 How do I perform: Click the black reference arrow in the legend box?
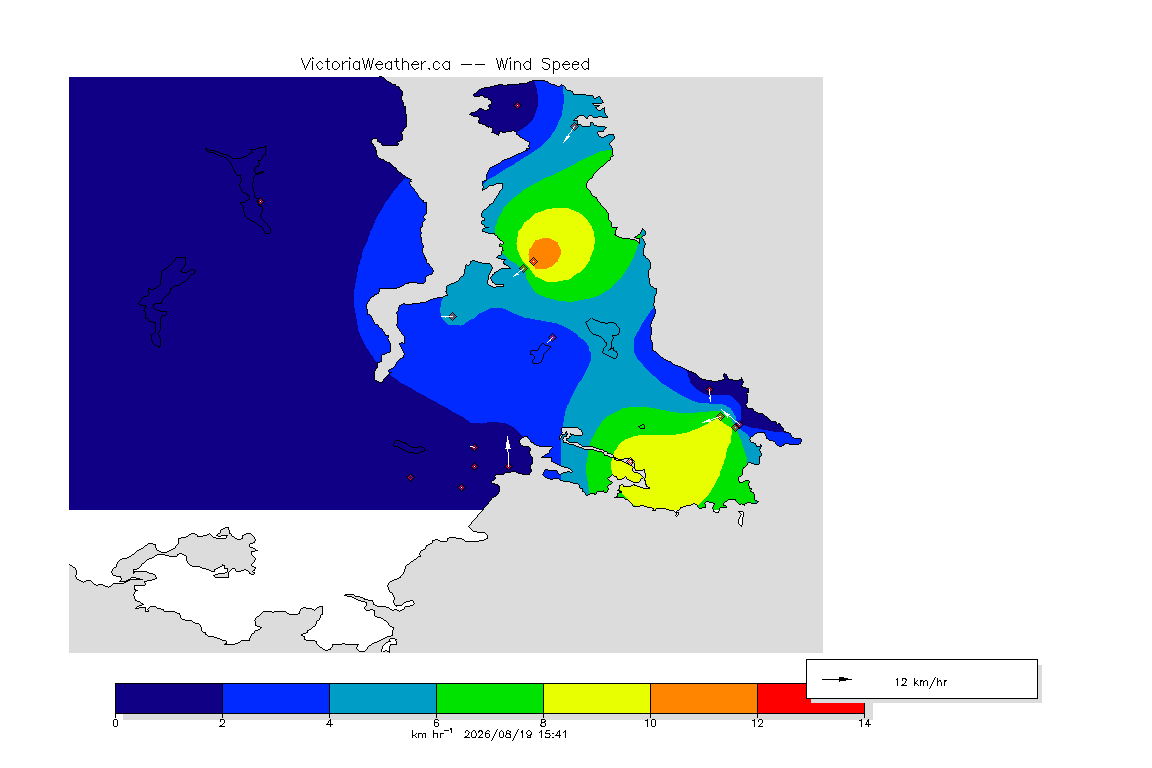pos(836,680)
